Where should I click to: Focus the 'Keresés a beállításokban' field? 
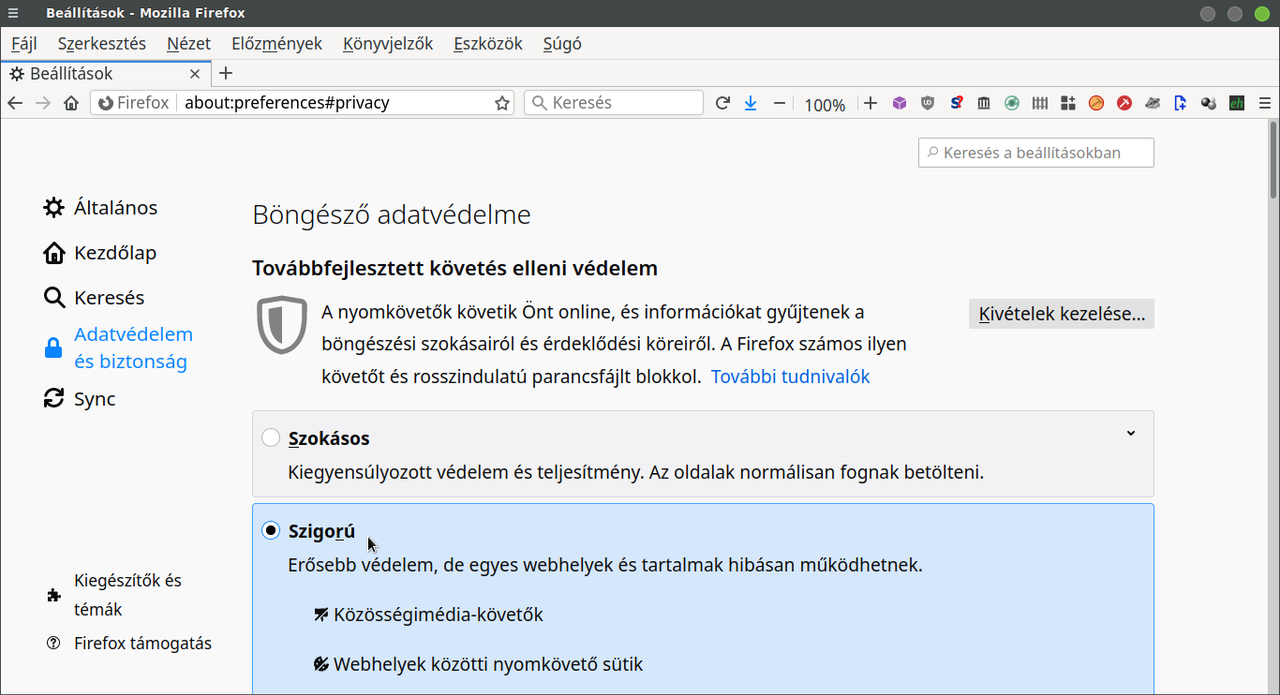click(1036, 153)
